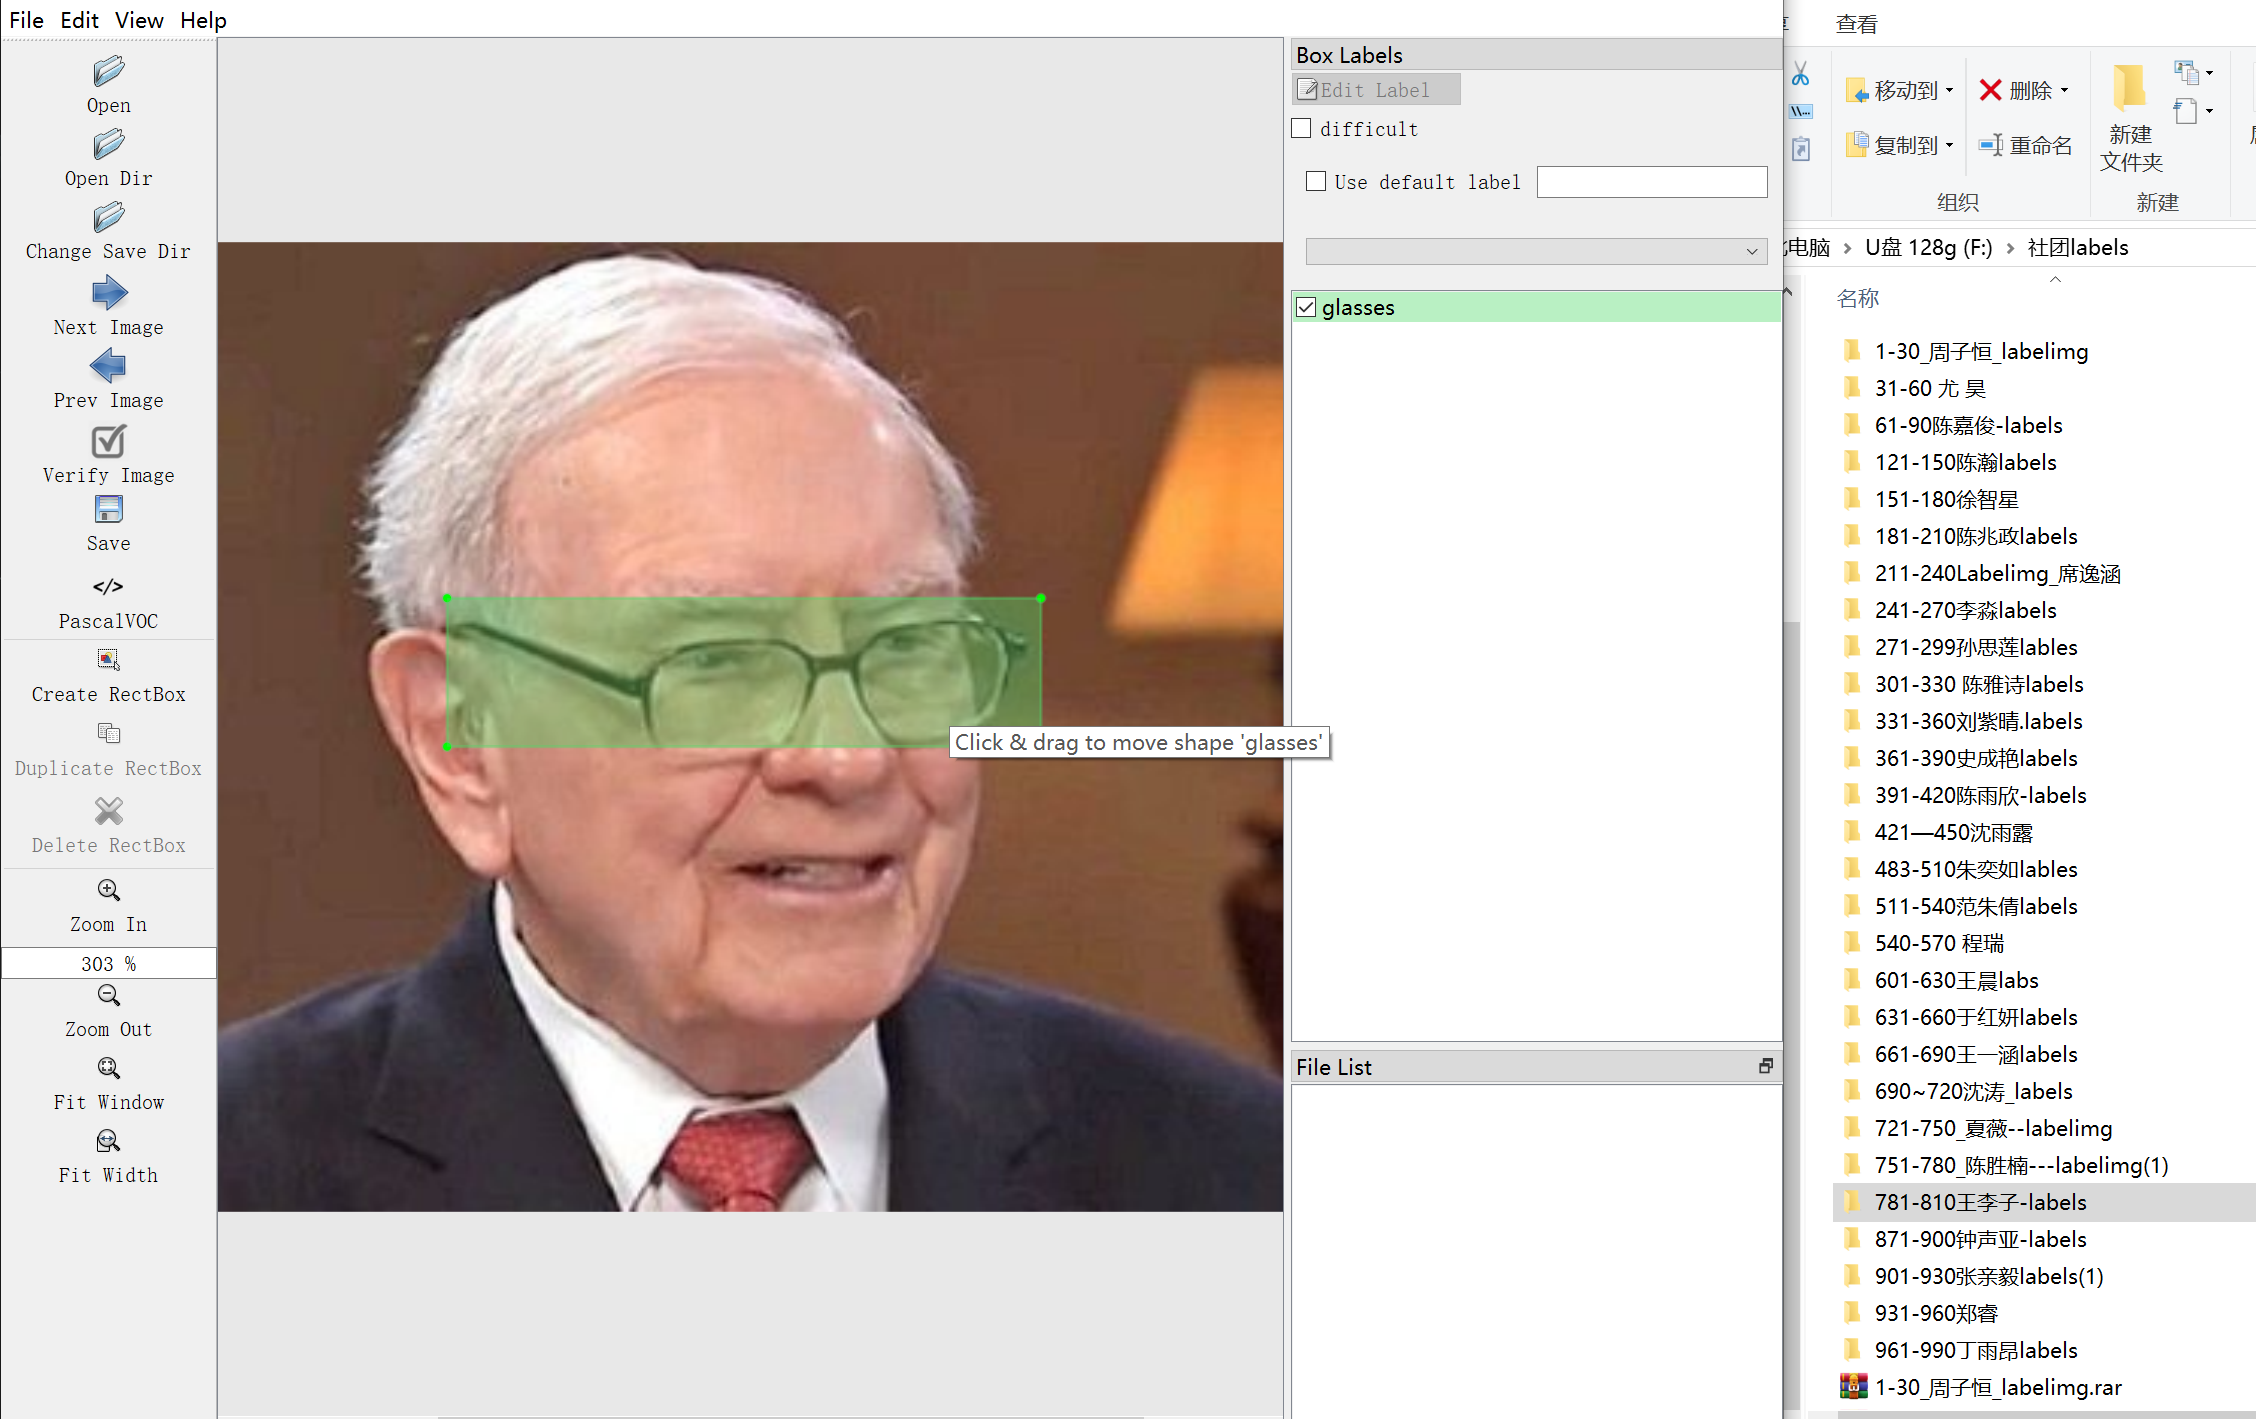Enable the difficult checkbox
2256x1419 pixels.
tap(1301, 128)
